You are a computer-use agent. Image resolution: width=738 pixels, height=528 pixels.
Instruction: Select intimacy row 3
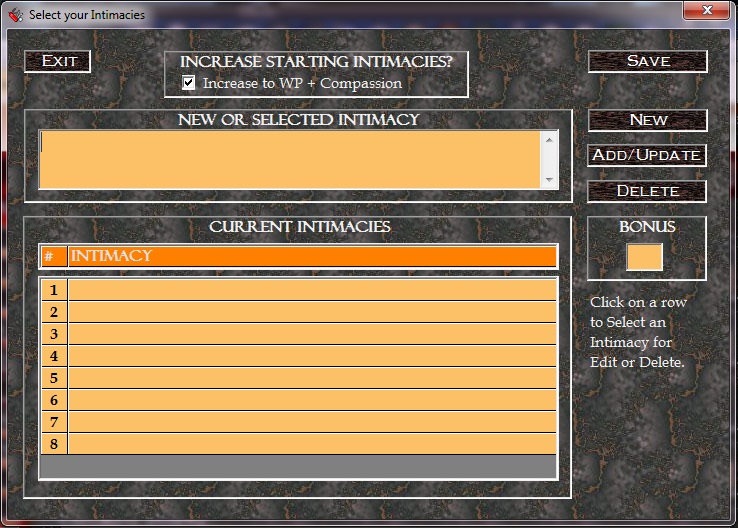pyautogui.click(x=298, y=334)
